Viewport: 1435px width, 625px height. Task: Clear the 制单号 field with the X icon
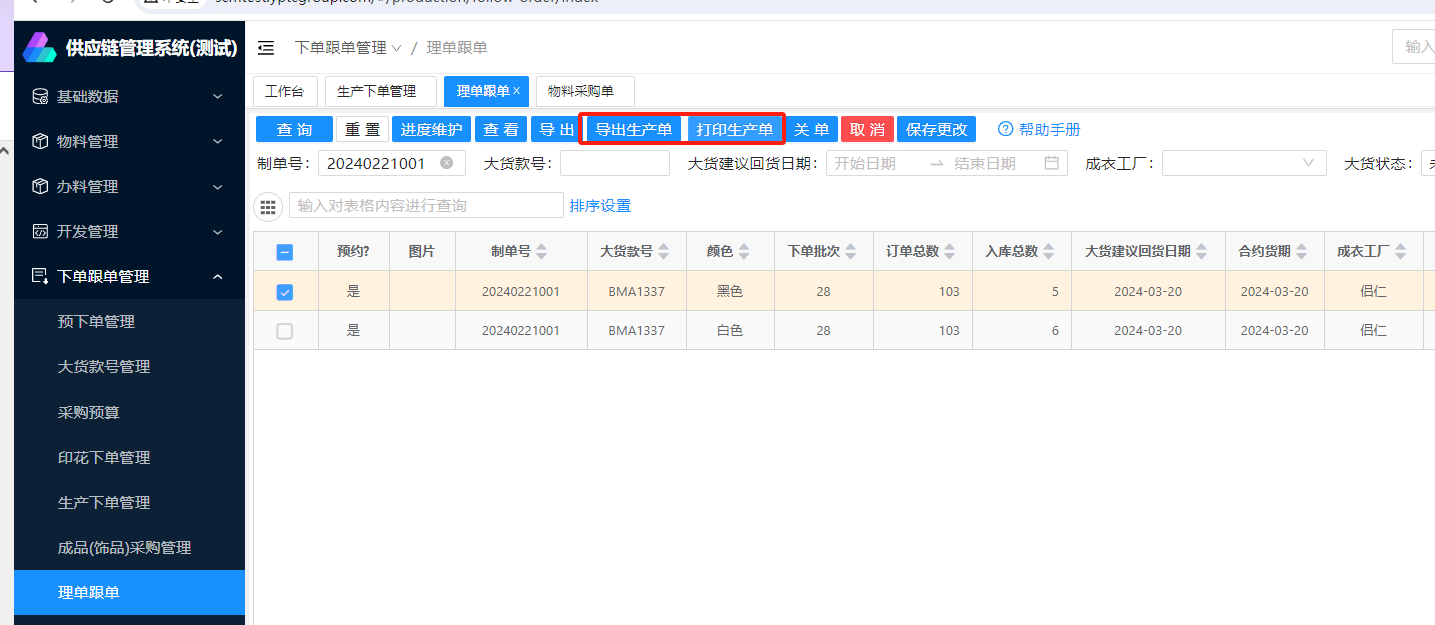(446, 163)
